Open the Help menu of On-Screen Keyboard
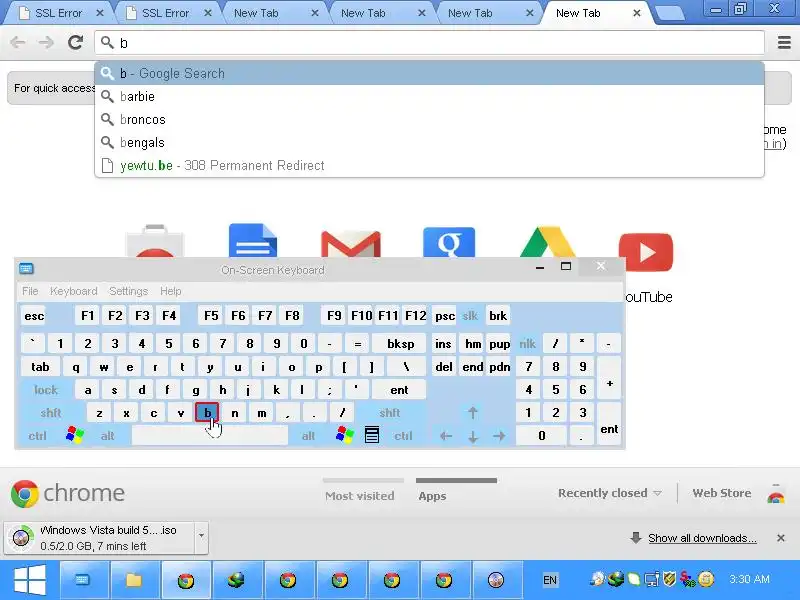This screenshot has height=600, width=800. (170, 291)
